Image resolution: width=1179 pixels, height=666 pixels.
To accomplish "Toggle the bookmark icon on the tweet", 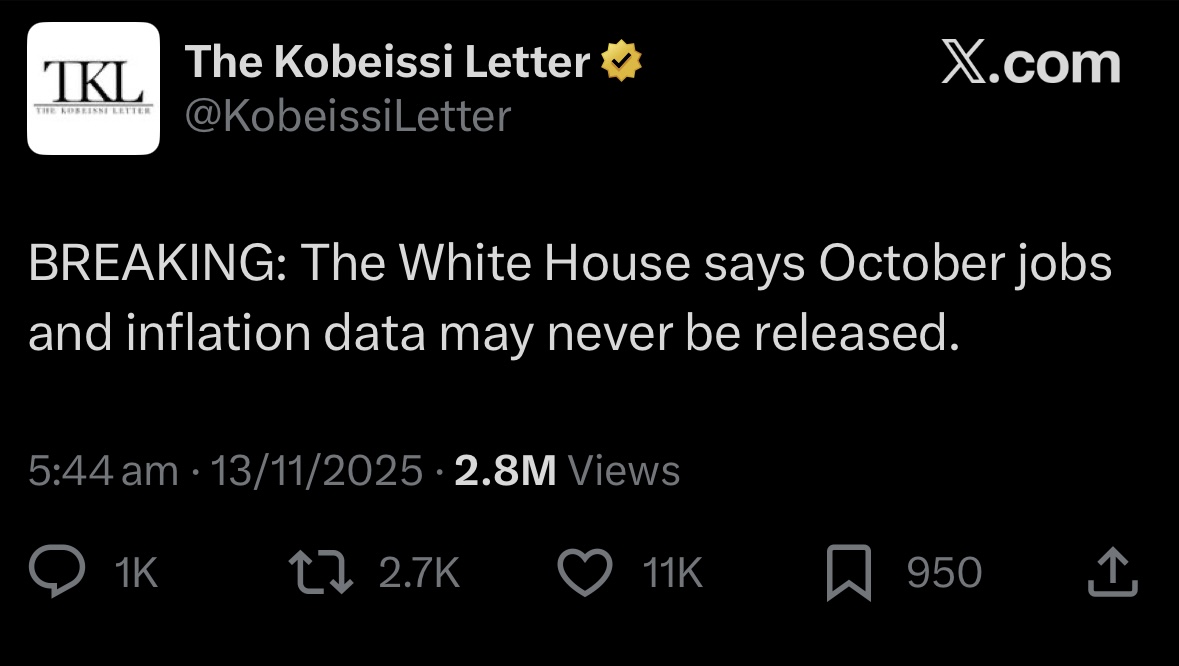I will 849,574.
